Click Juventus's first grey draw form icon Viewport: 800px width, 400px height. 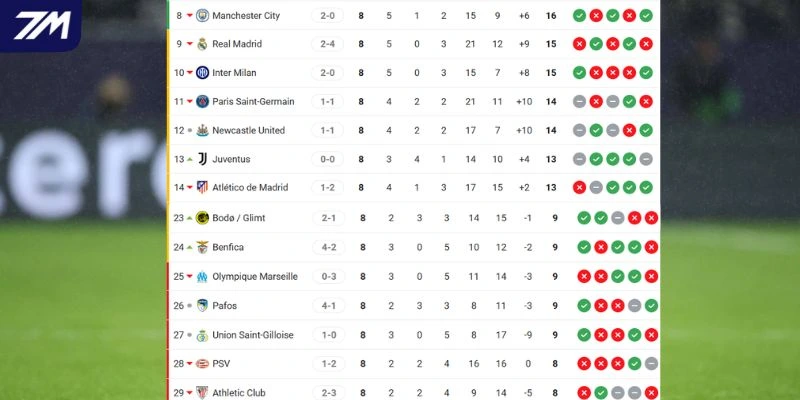[x=579, y=159]
